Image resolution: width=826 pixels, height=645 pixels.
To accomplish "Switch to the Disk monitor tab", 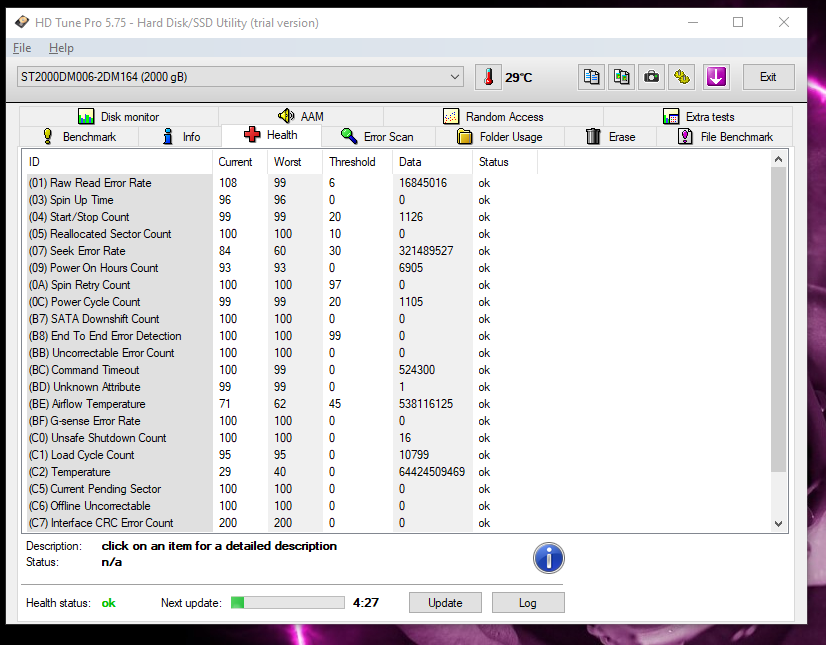I will 119,116.
